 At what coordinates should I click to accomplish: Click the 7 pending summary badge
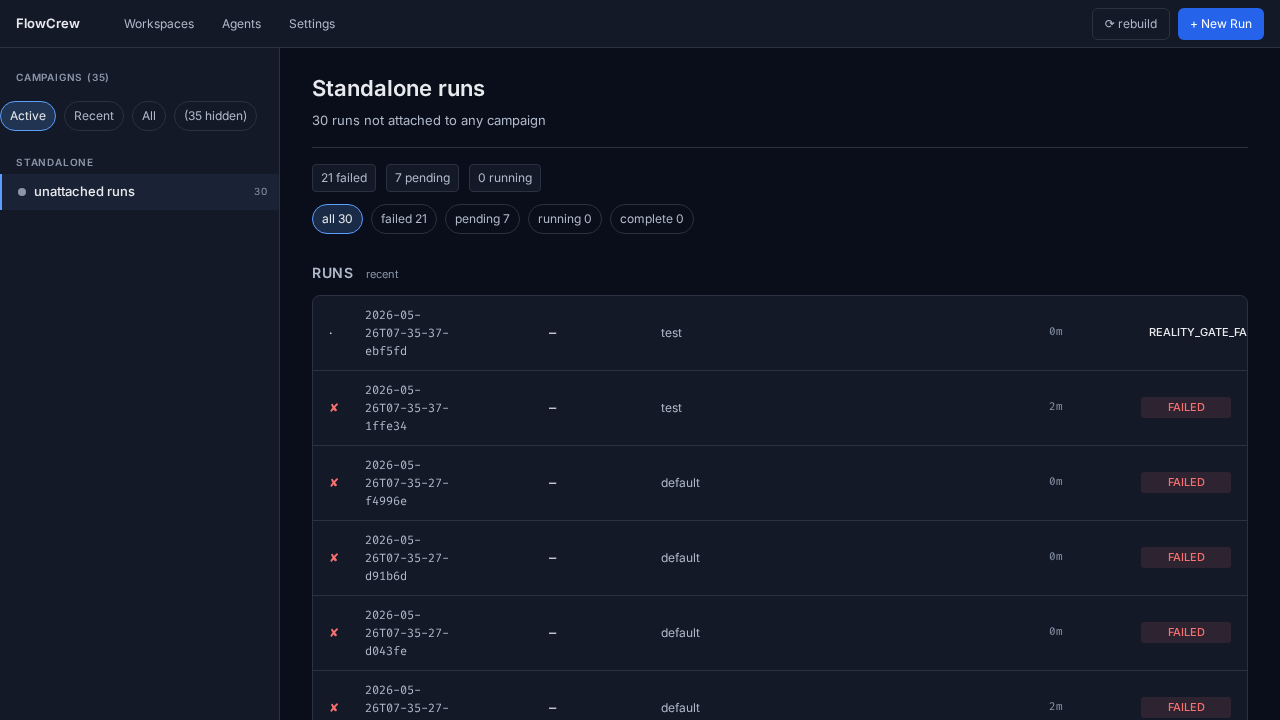[422, 178]
